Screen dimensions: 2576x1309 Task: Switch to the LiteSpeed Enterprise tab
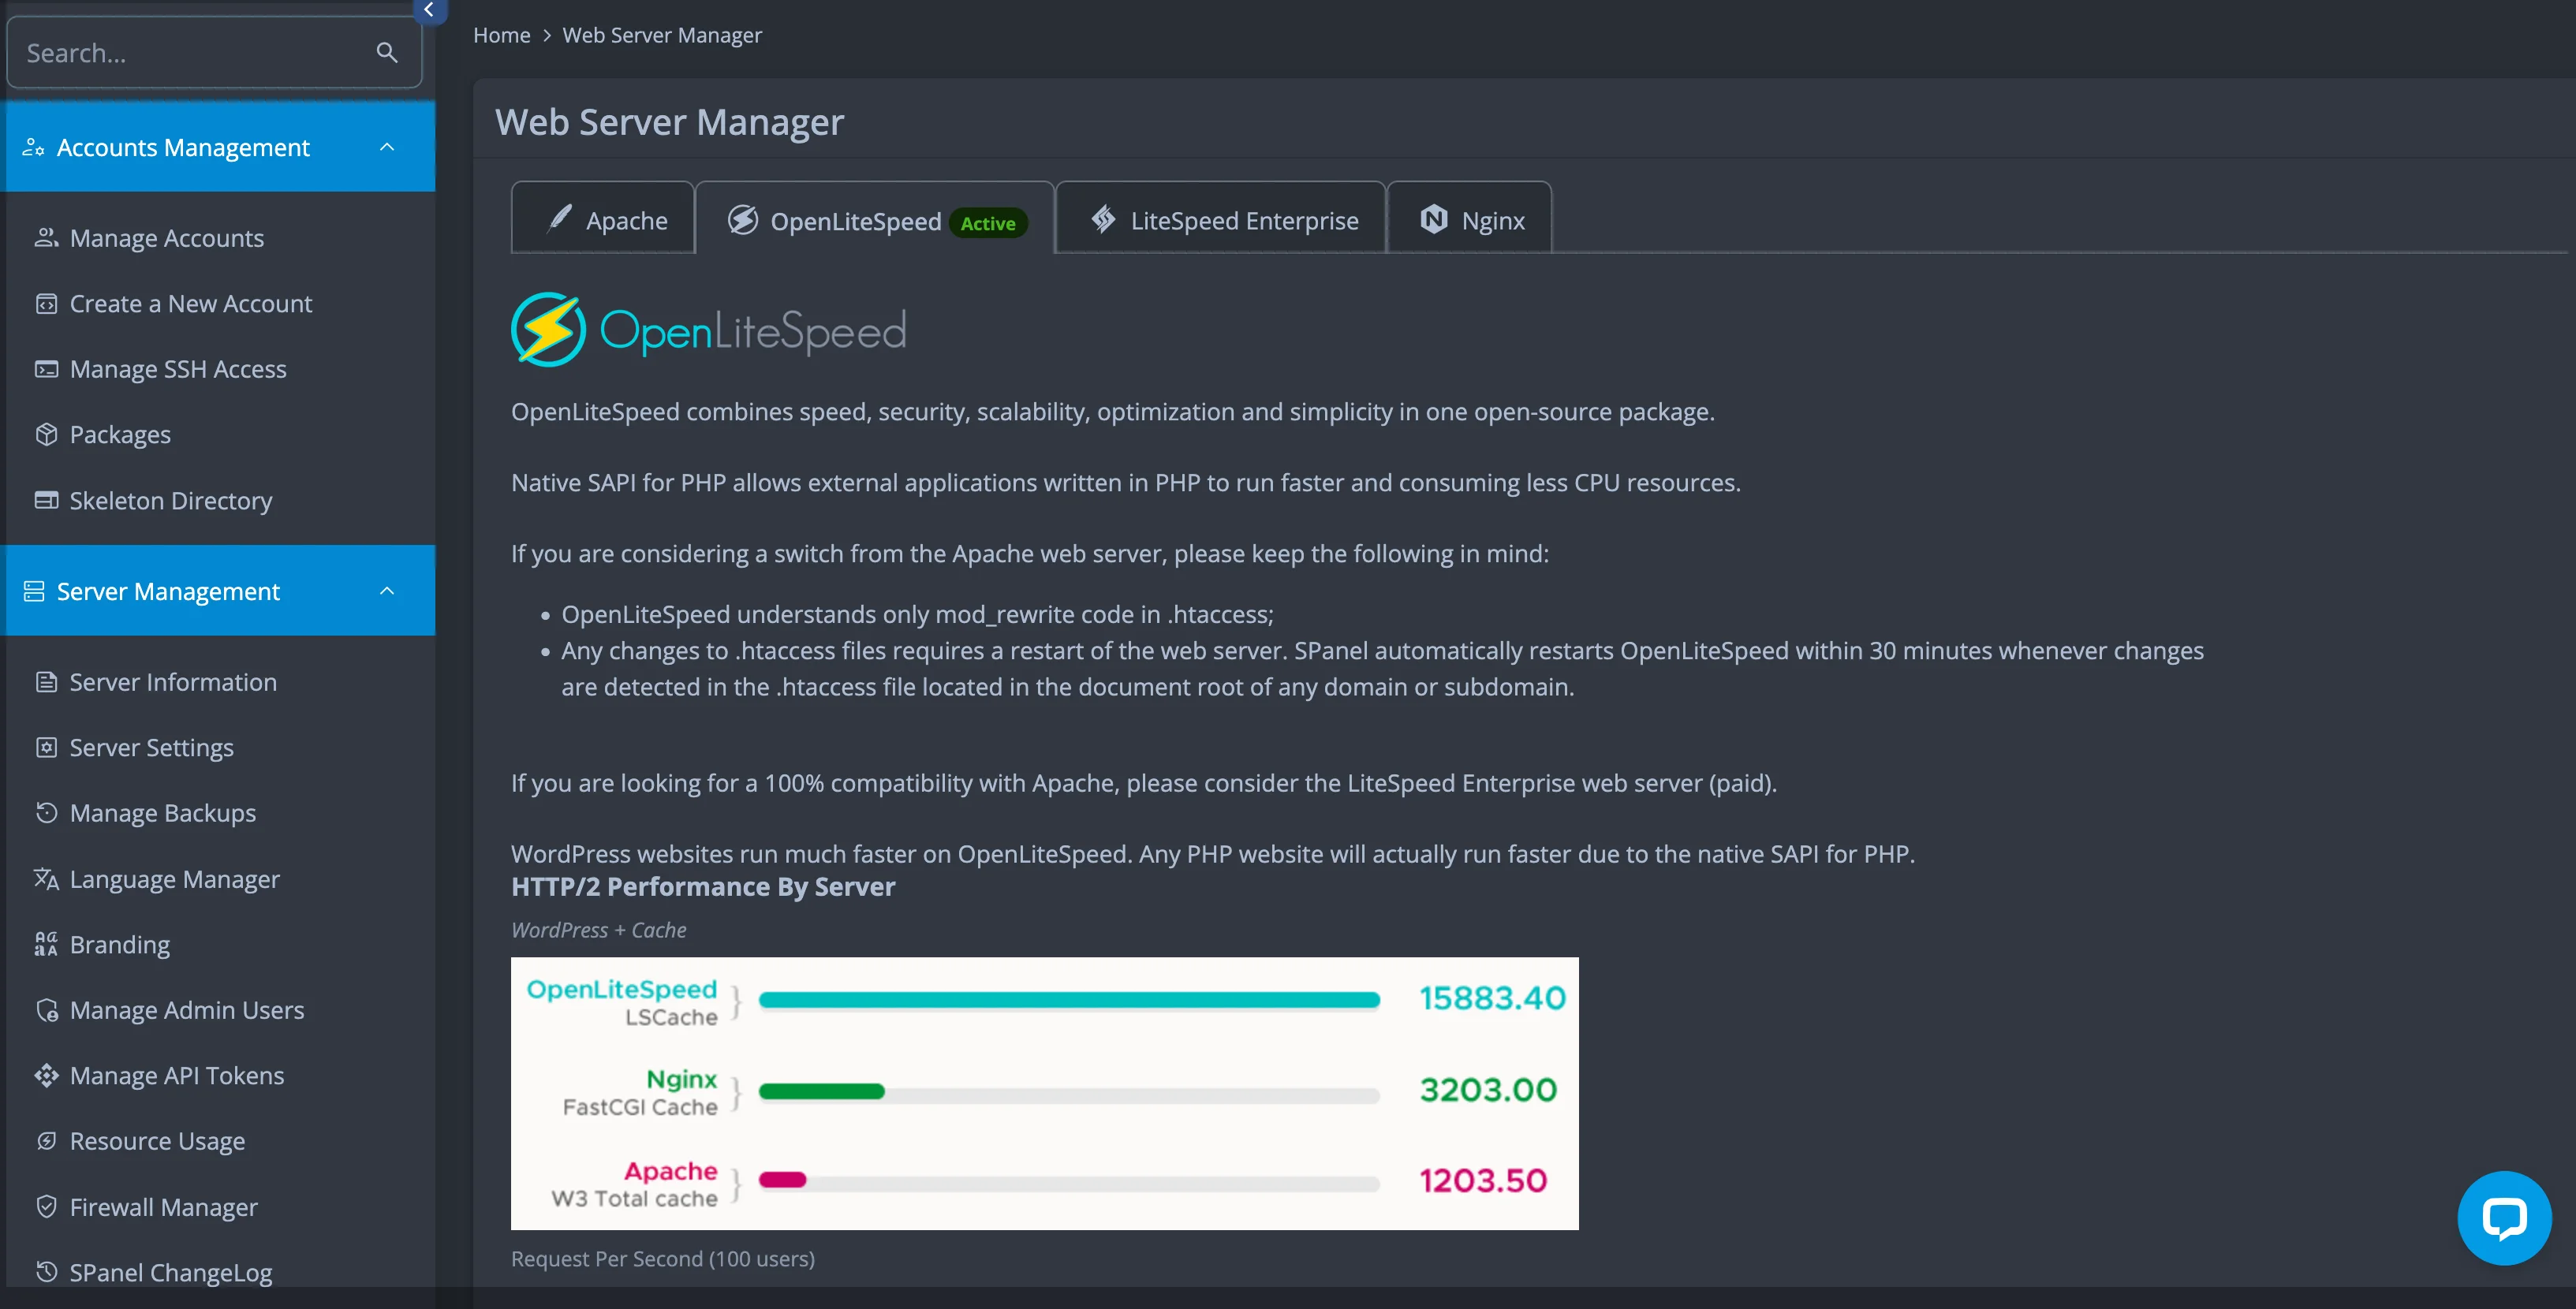point(1221,218)
